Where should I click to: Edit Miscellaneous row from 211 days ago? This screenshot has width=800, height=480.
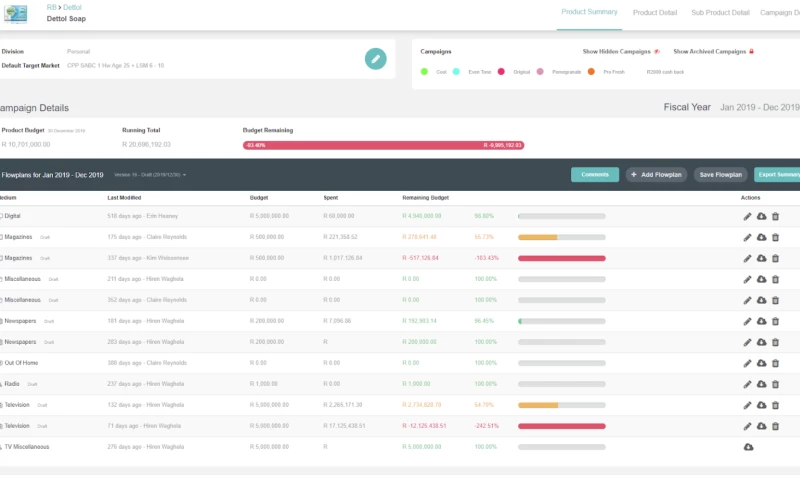tap(747, 280)
